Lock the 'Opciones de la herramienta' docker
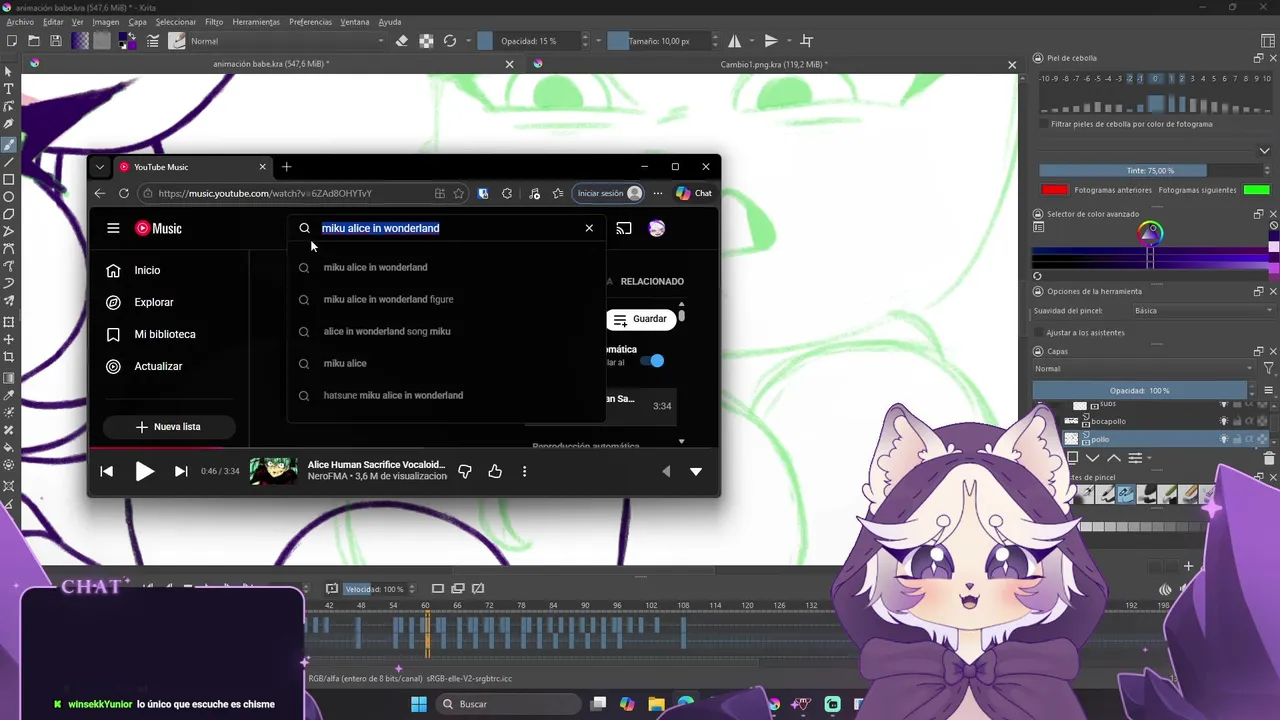This screenshot has width=1280, height=720. 1038,291
